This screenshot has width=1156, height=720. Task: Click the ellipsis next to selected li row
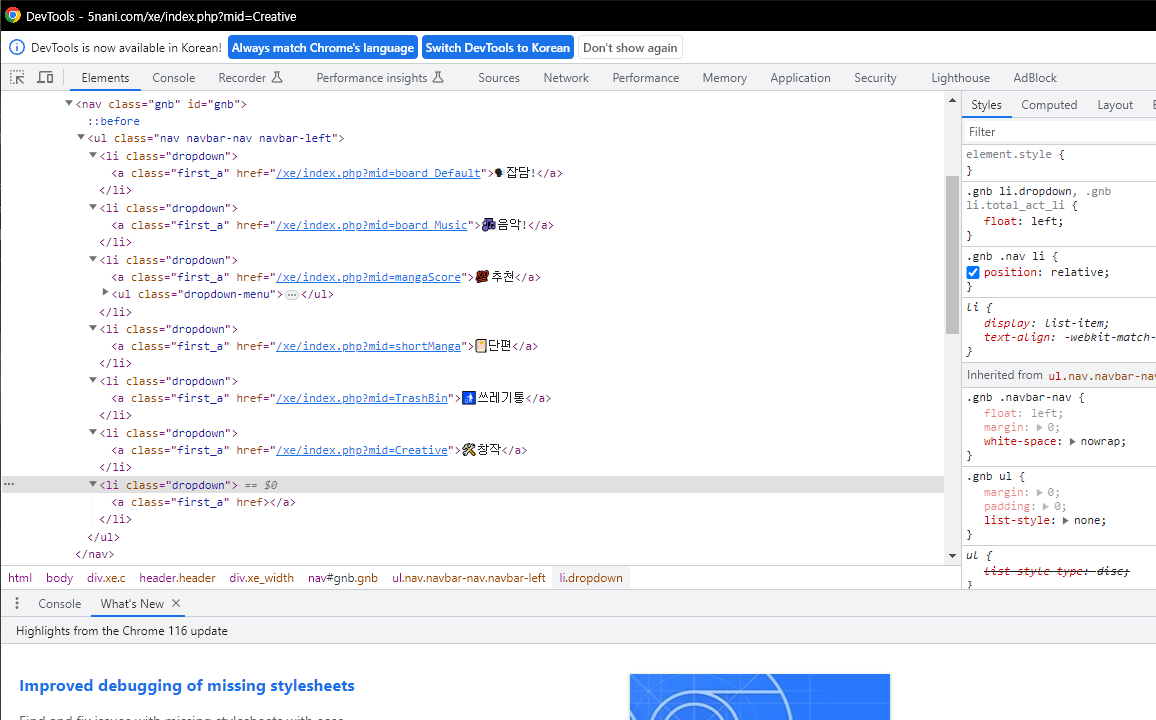click(x=9, y=484)
